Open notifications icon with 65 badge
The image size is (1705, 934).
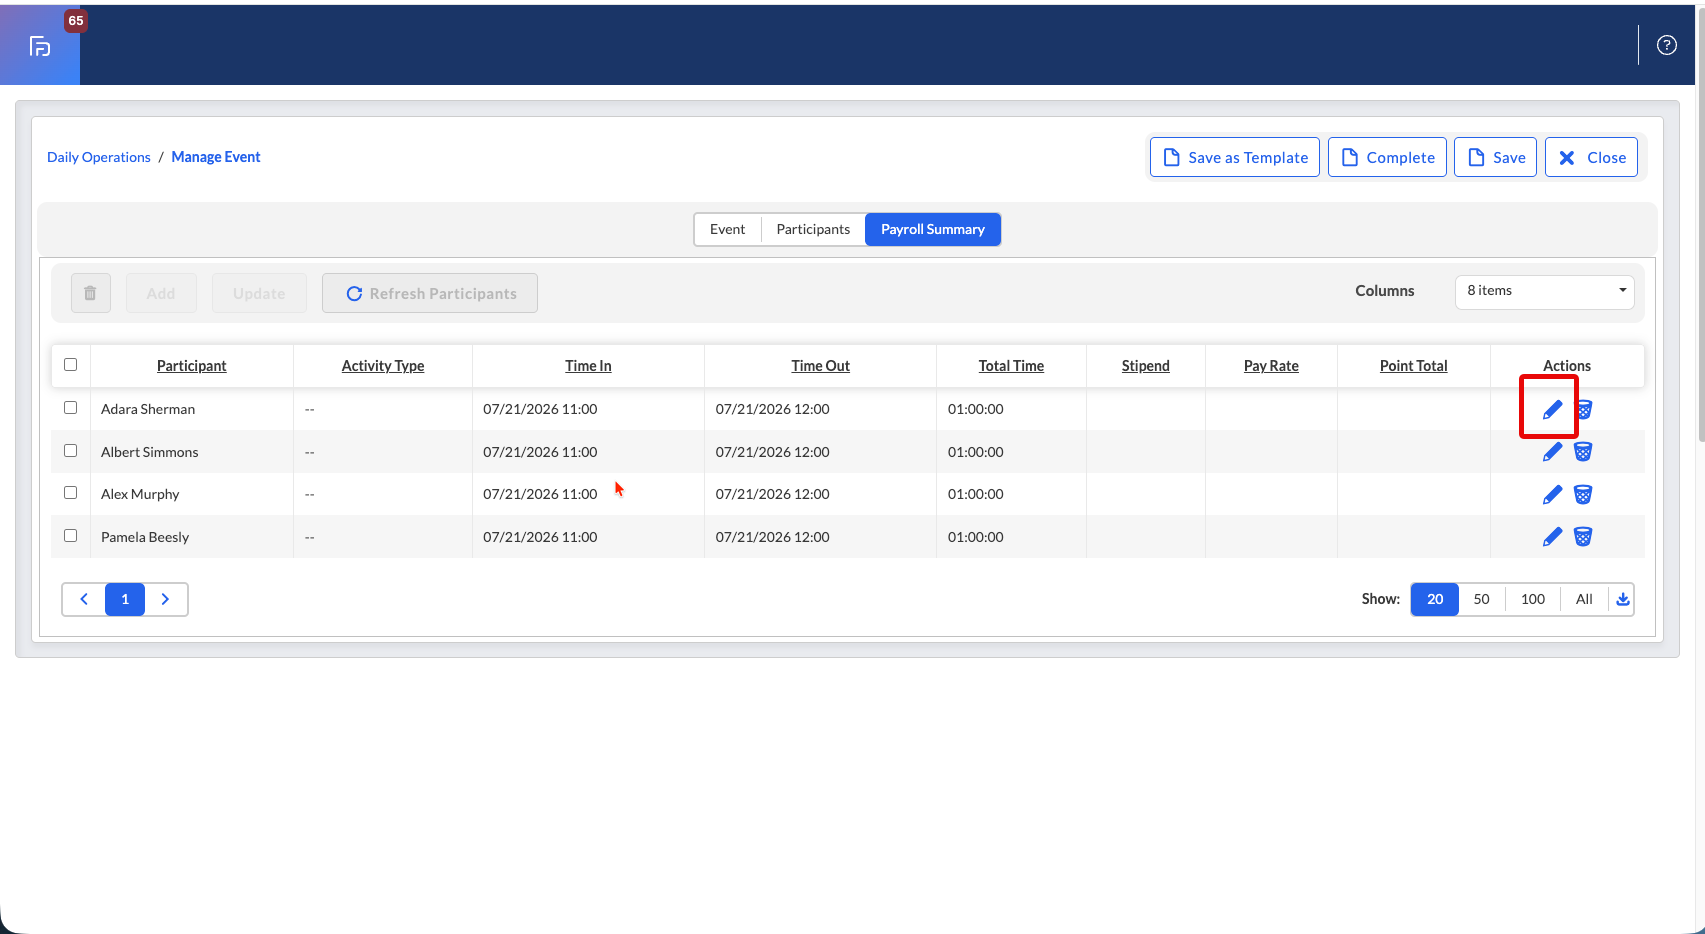click(x=40, y=45)
